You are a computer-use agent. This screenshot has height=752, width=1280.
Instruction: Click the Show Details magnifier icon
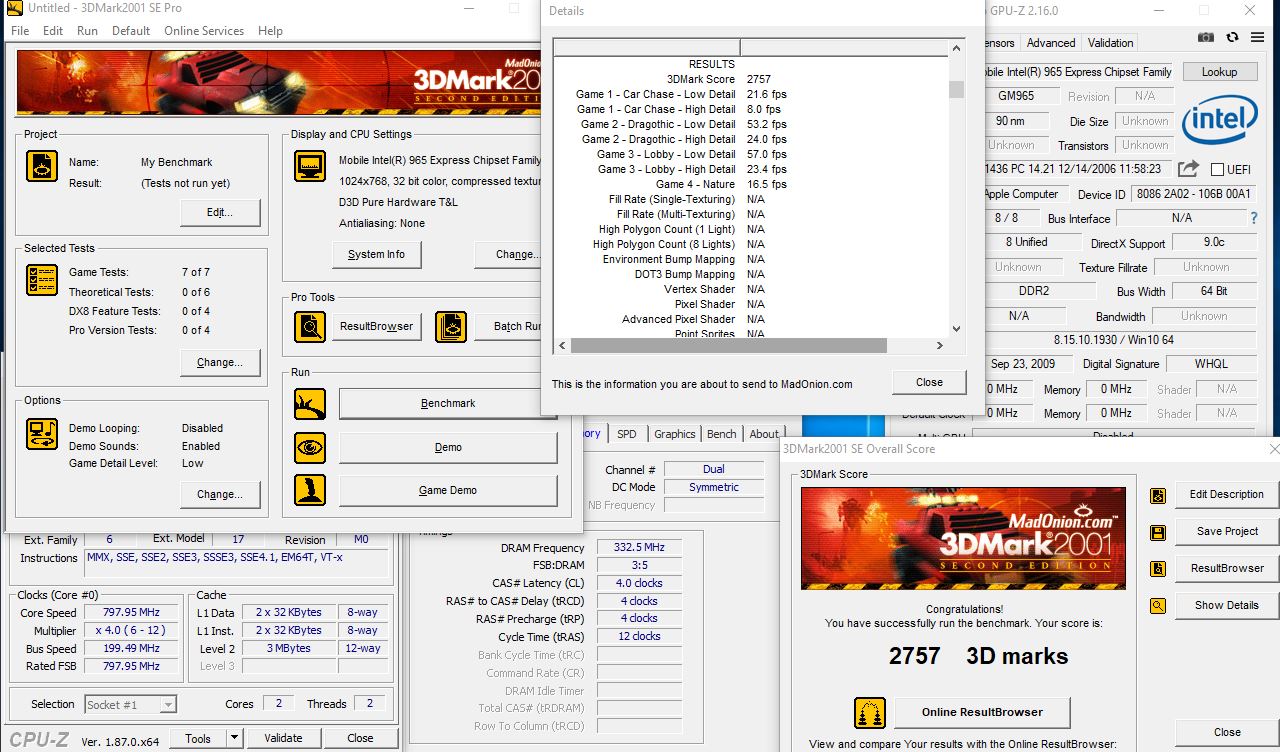[x=1157, y=606]
